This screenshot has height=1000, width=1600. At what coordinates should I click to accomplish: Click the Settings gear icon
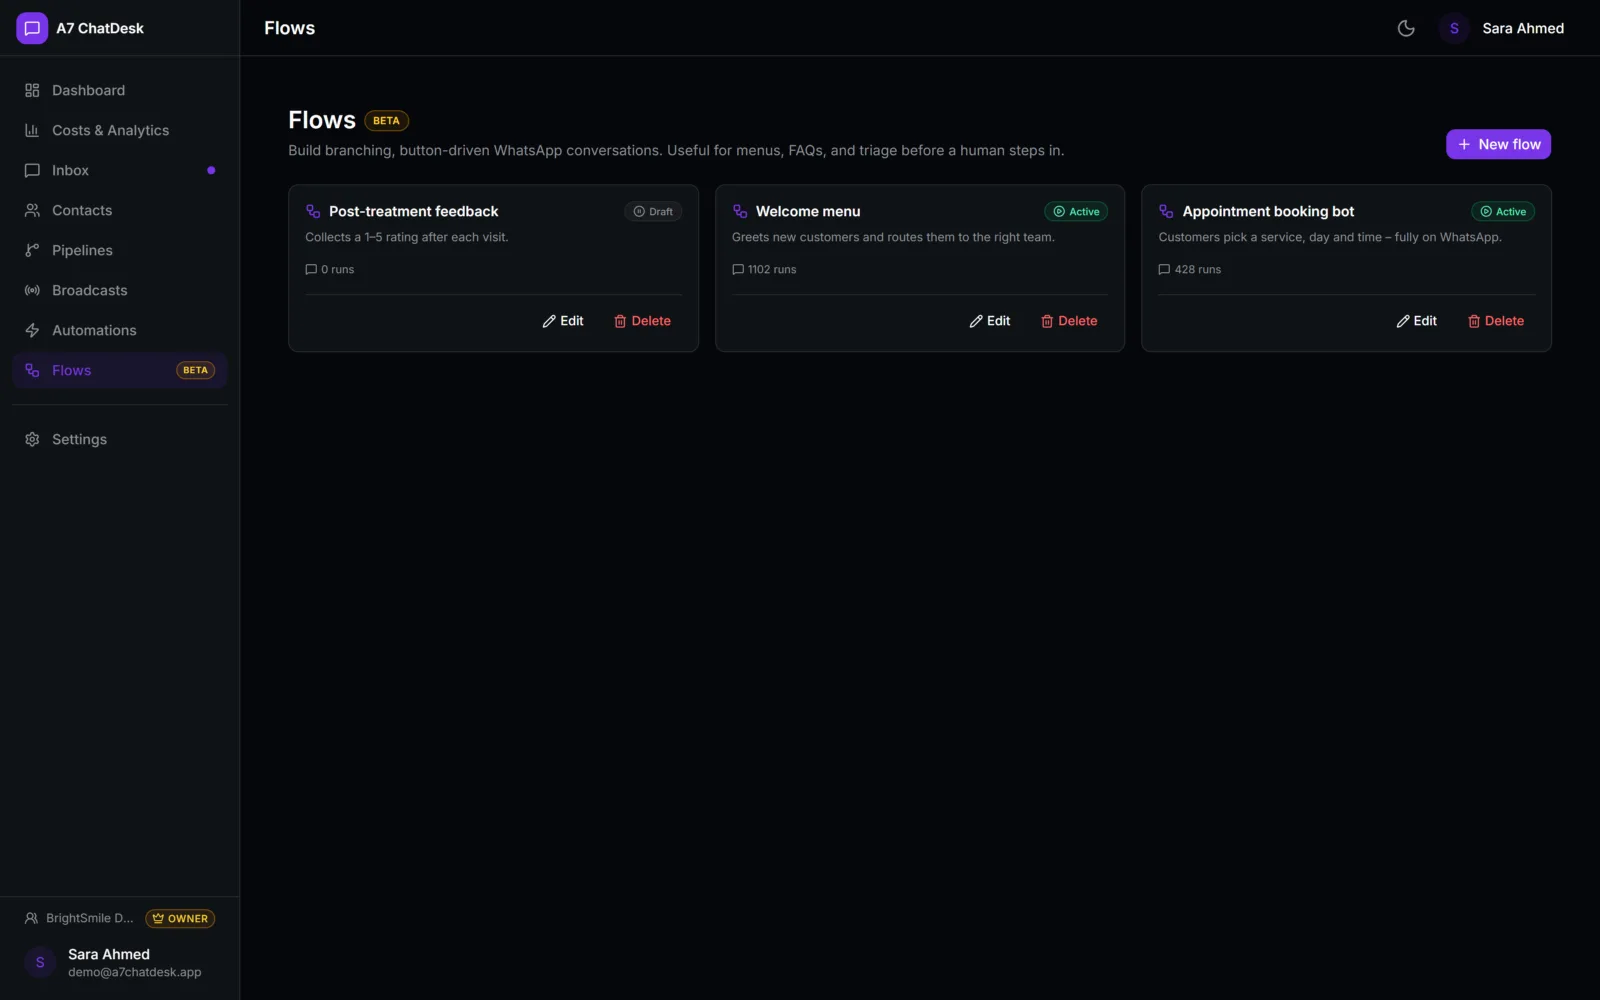32,439
